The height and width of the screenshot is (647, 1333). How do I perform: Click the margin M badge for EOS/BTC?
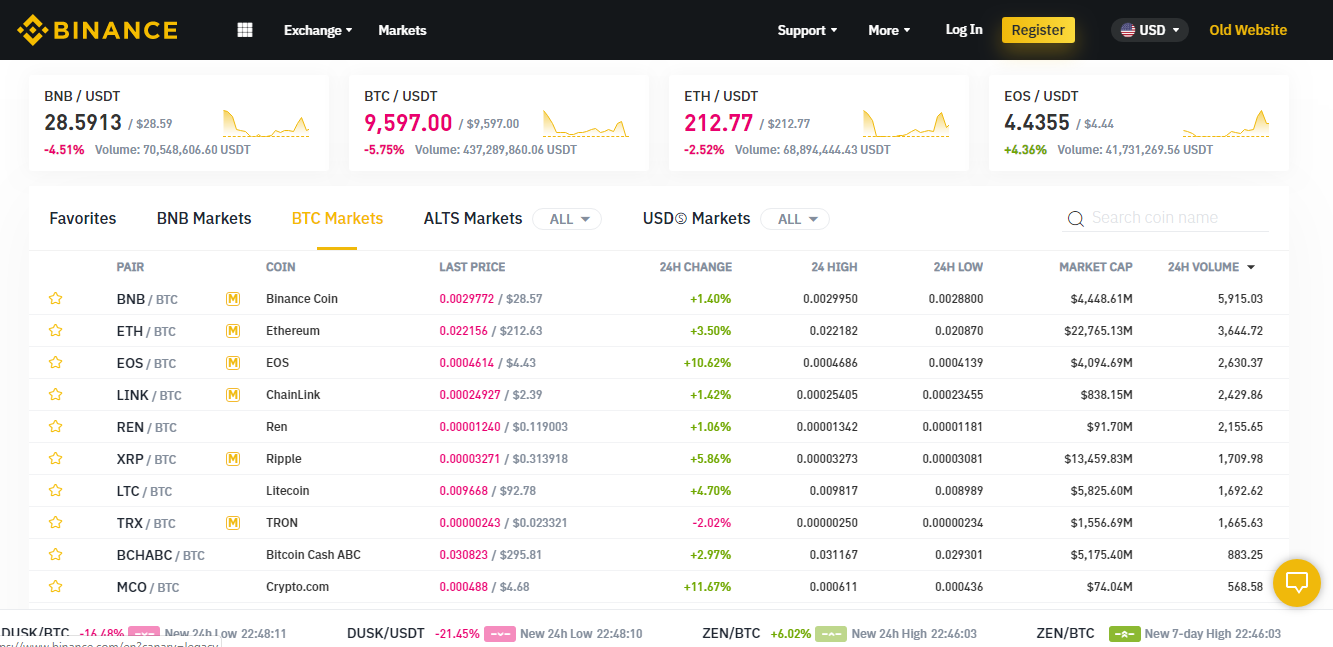233,362
